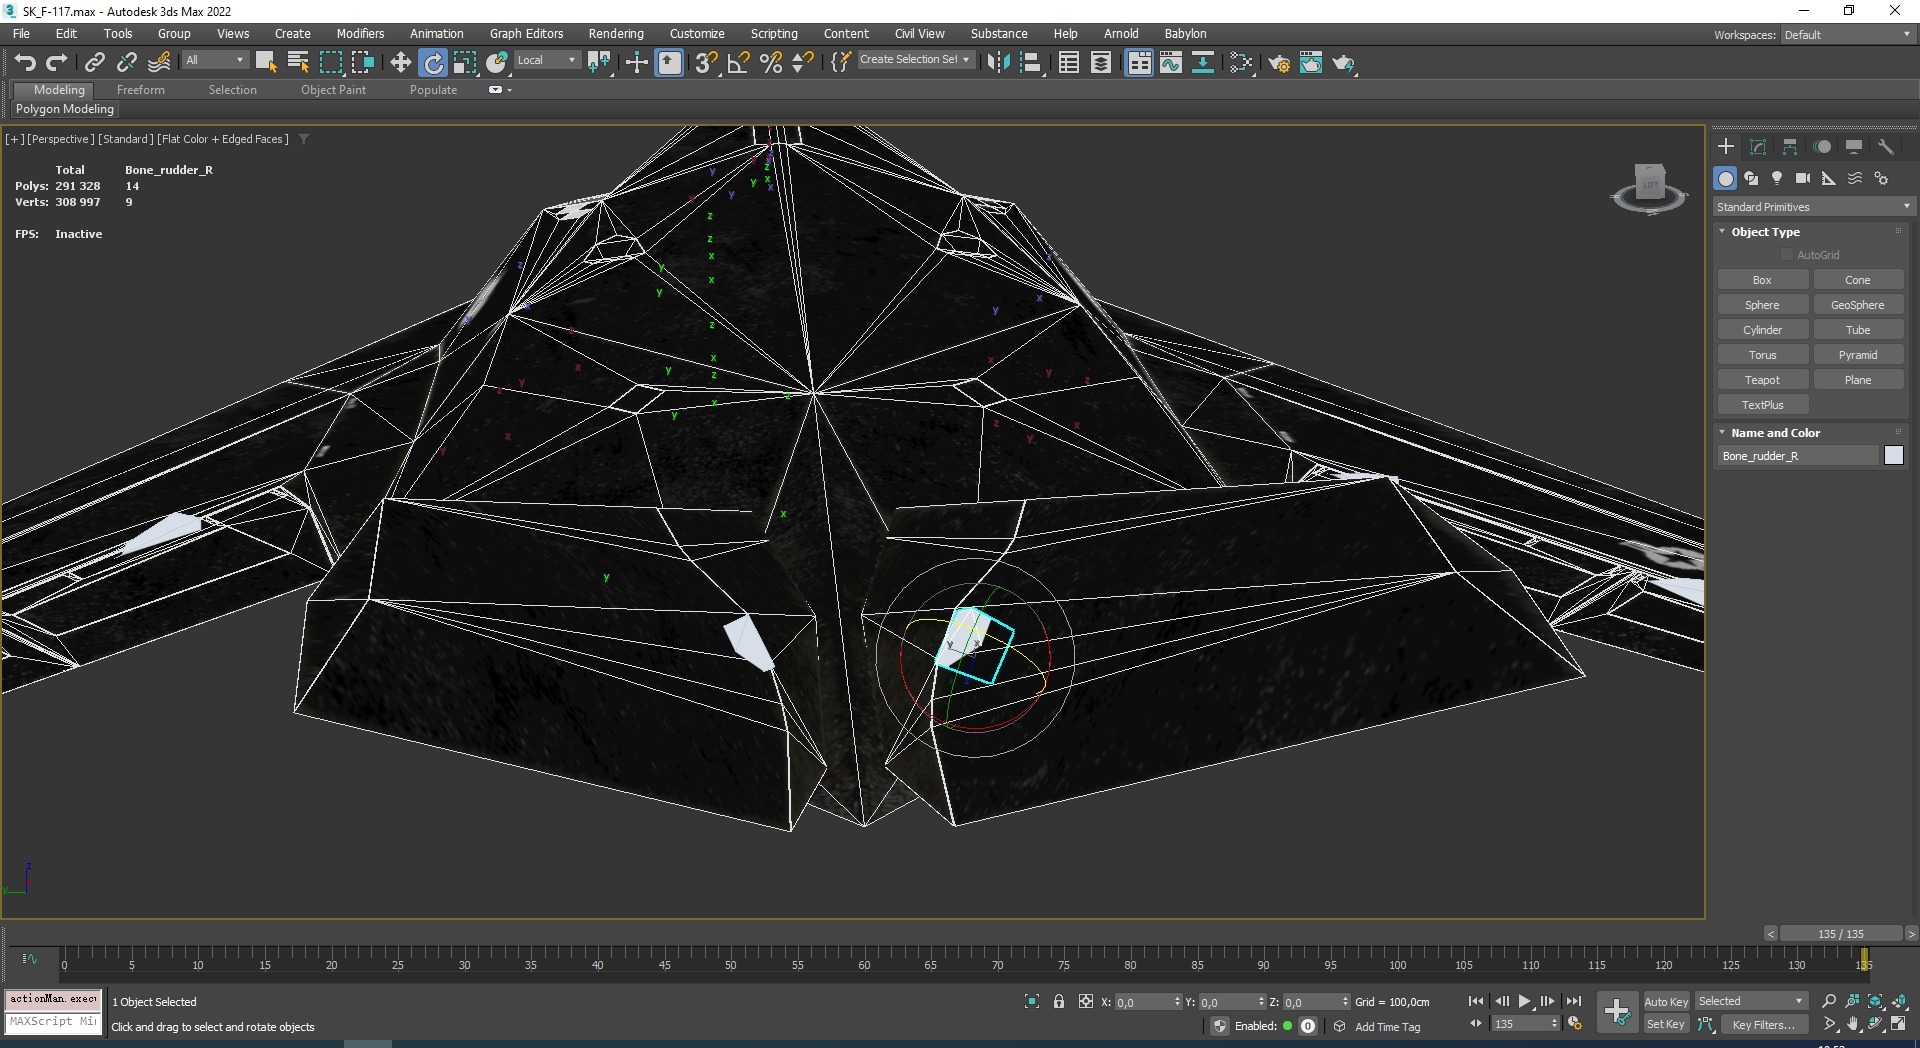Switch to the Object Paint ribbon tab
Screen dimensions: 1920x1048
[x=333, y=90]
